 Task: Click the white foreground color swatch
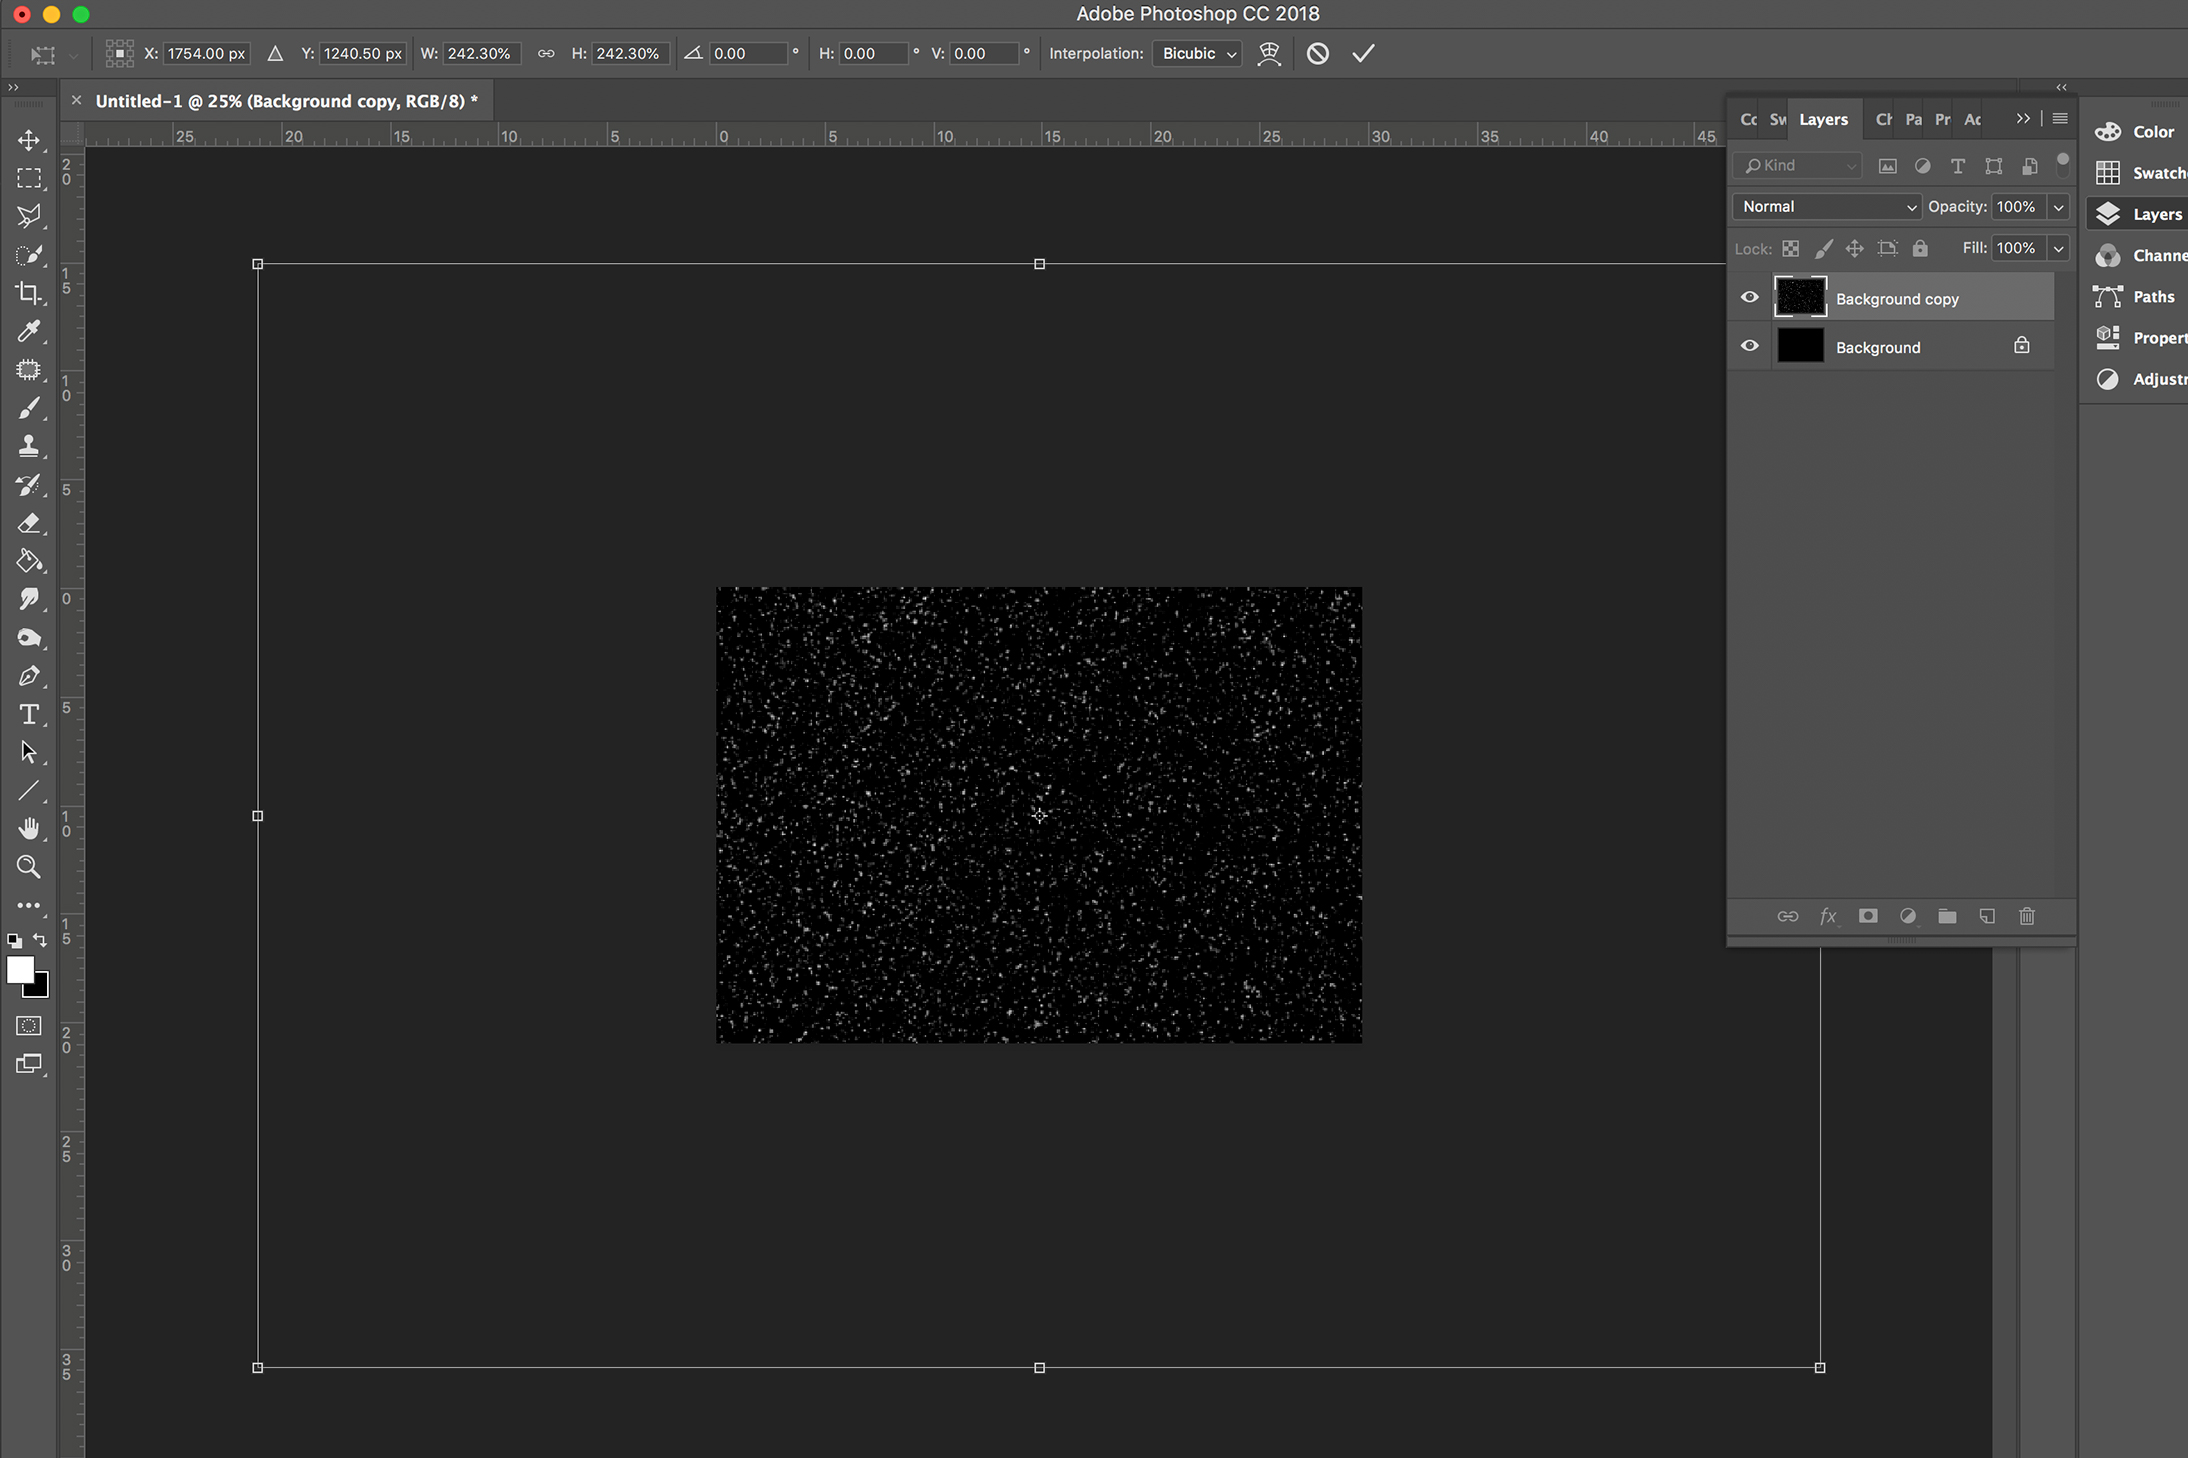18,968
